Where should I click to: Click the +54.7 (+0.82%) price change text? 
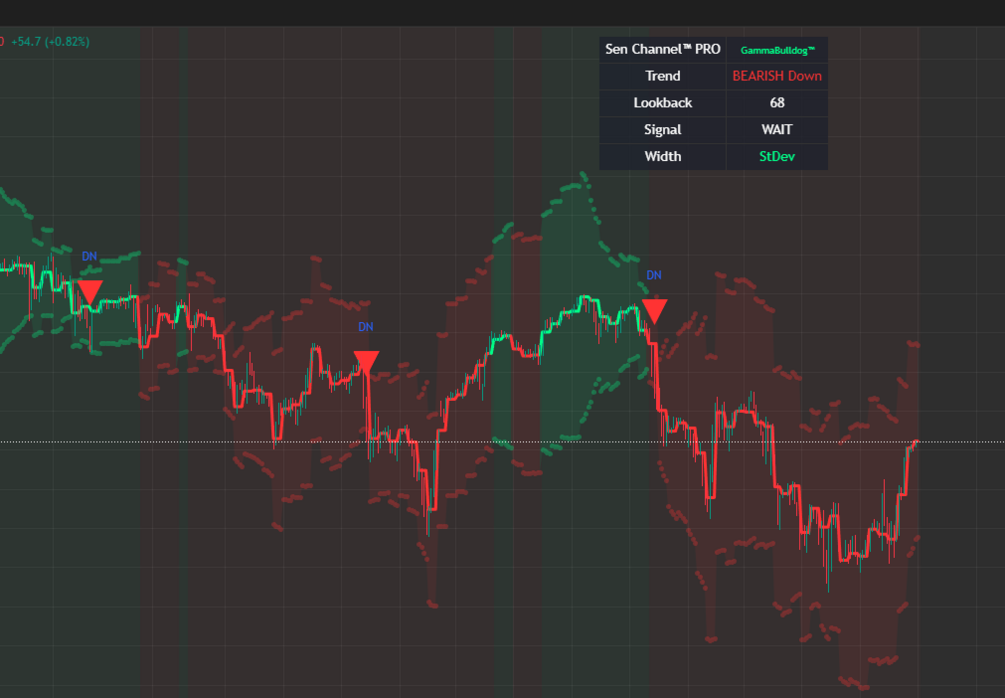click(50, 42)
